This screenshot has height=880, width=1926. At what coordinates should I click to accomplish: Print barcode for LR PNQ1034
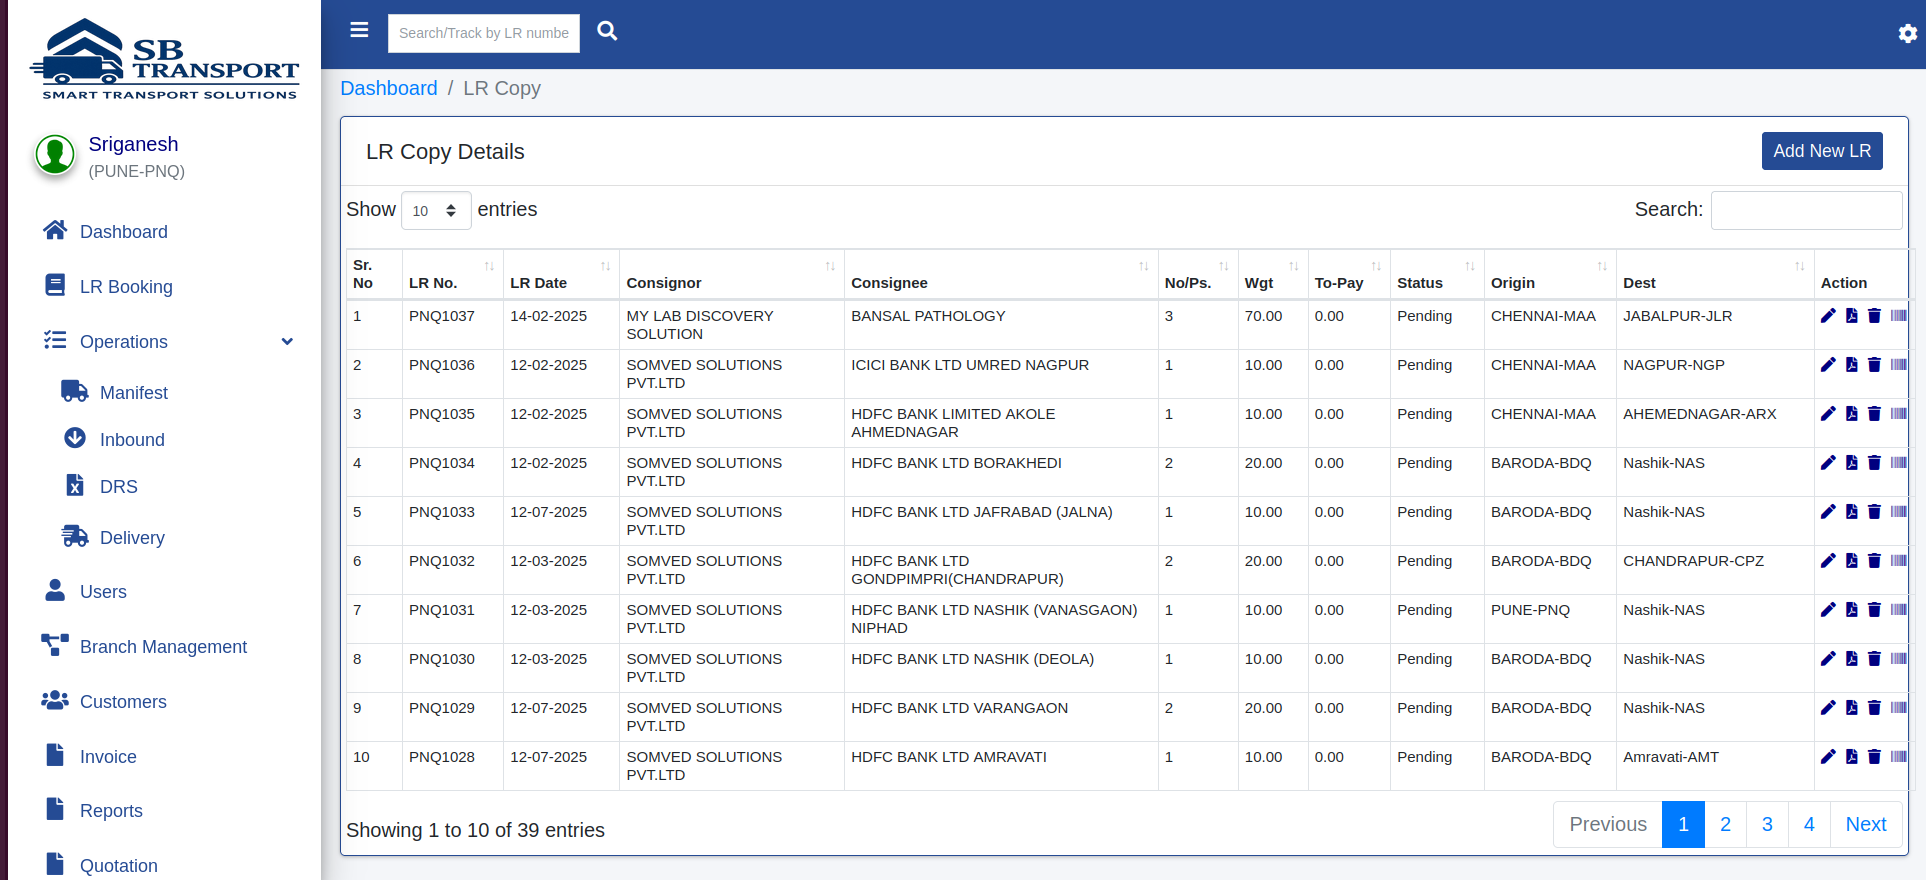pos(1898,463)
